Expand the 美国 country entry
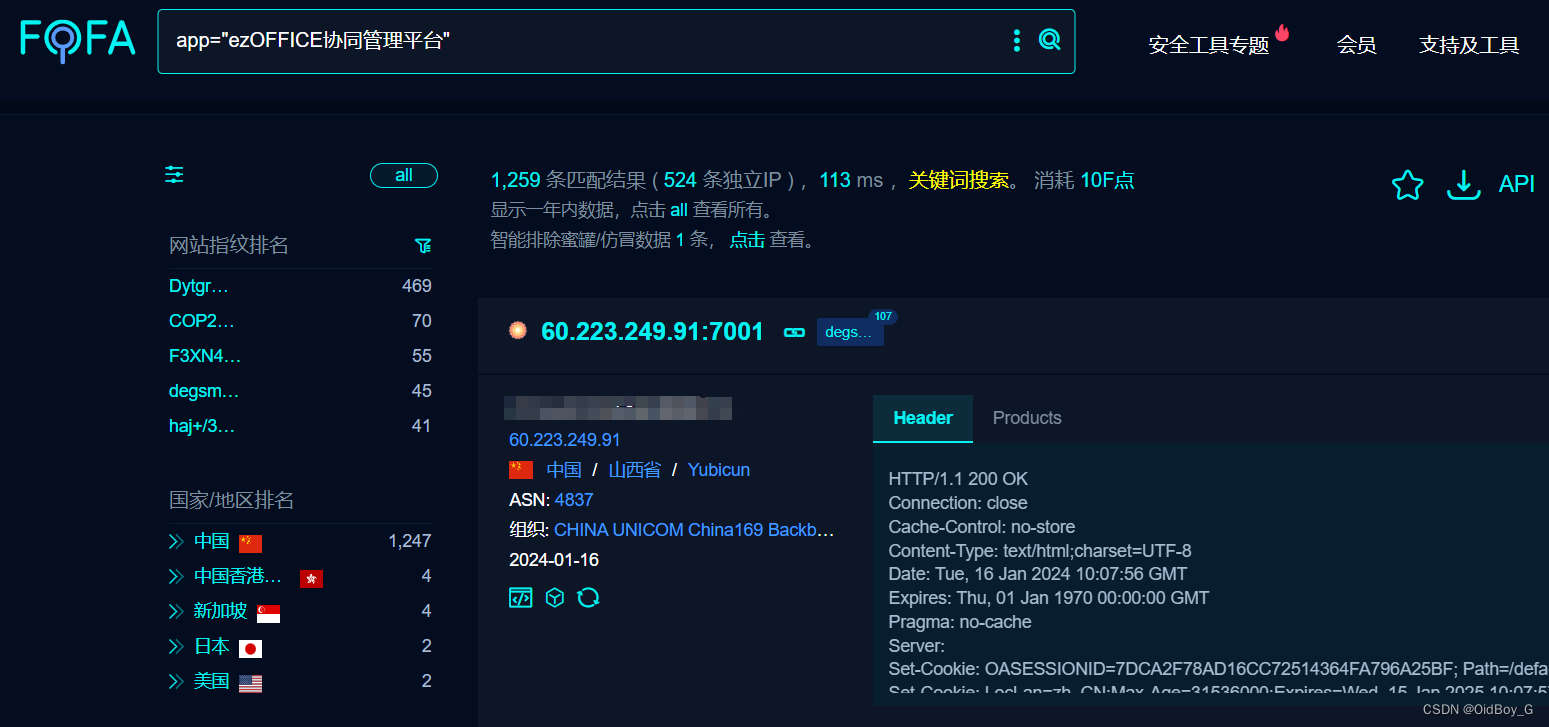This screenshot has height=727, width=1549. (x=176, y=682)
